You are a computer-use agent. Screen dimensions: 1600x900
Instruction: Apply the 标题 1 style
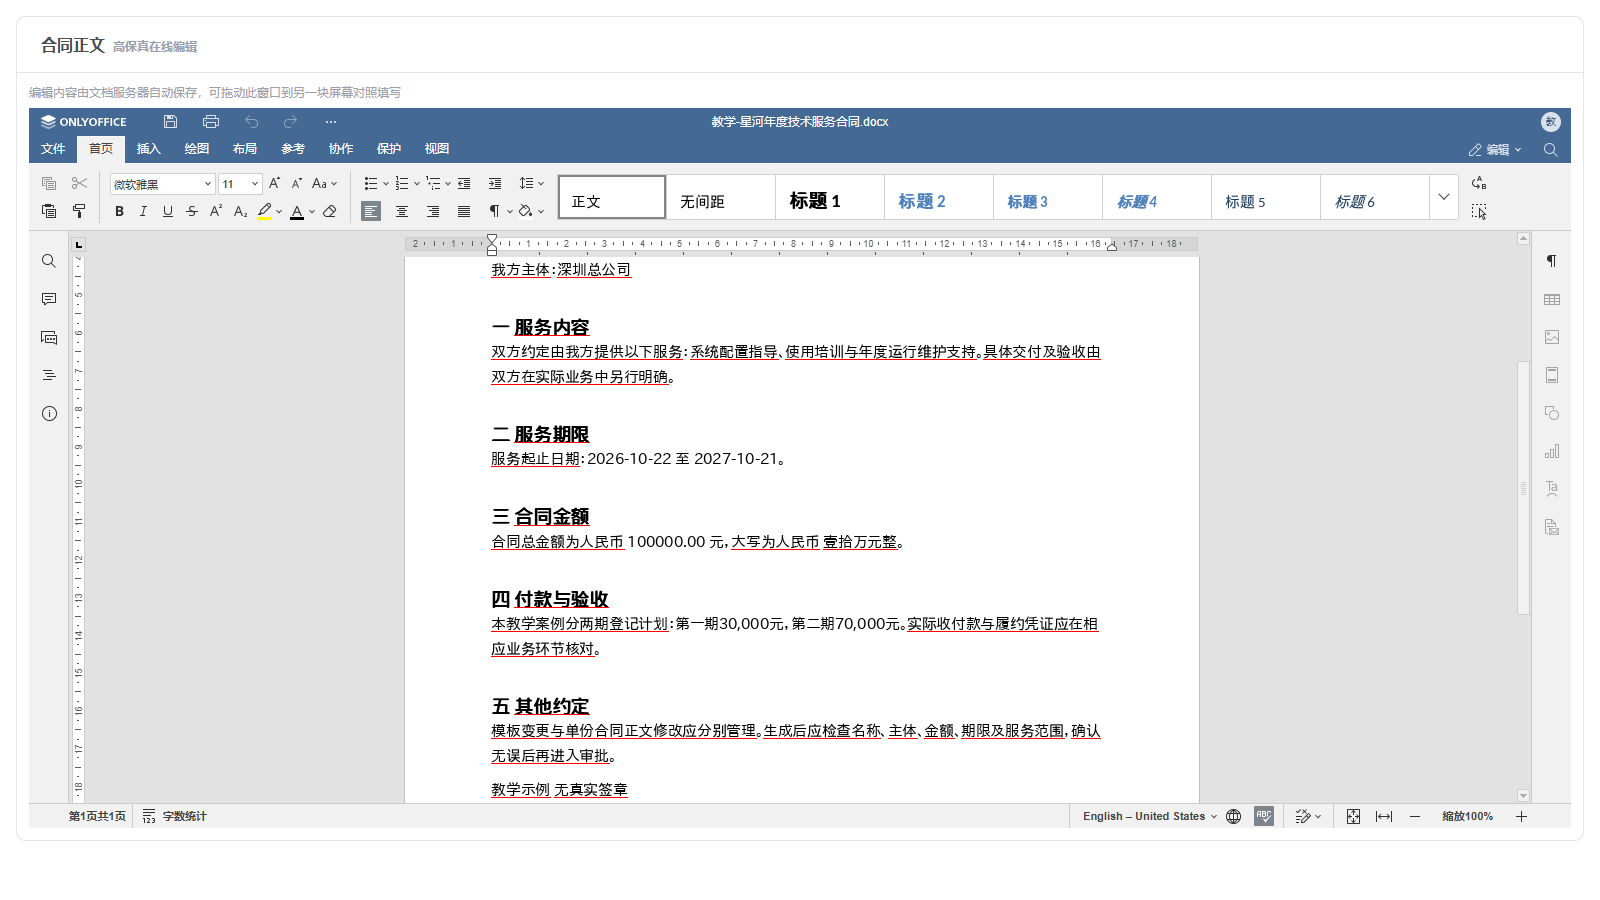[830, 197]
